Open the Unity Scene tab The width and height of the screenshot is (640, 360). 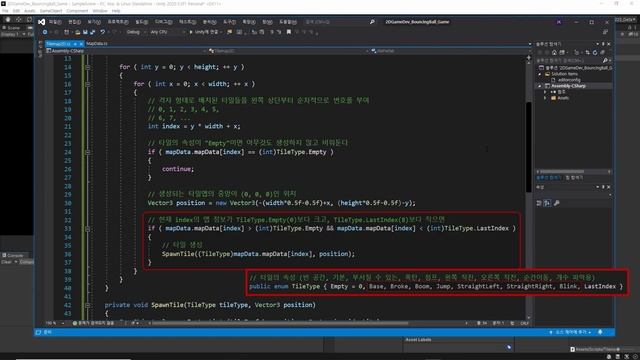coord(11,28)
